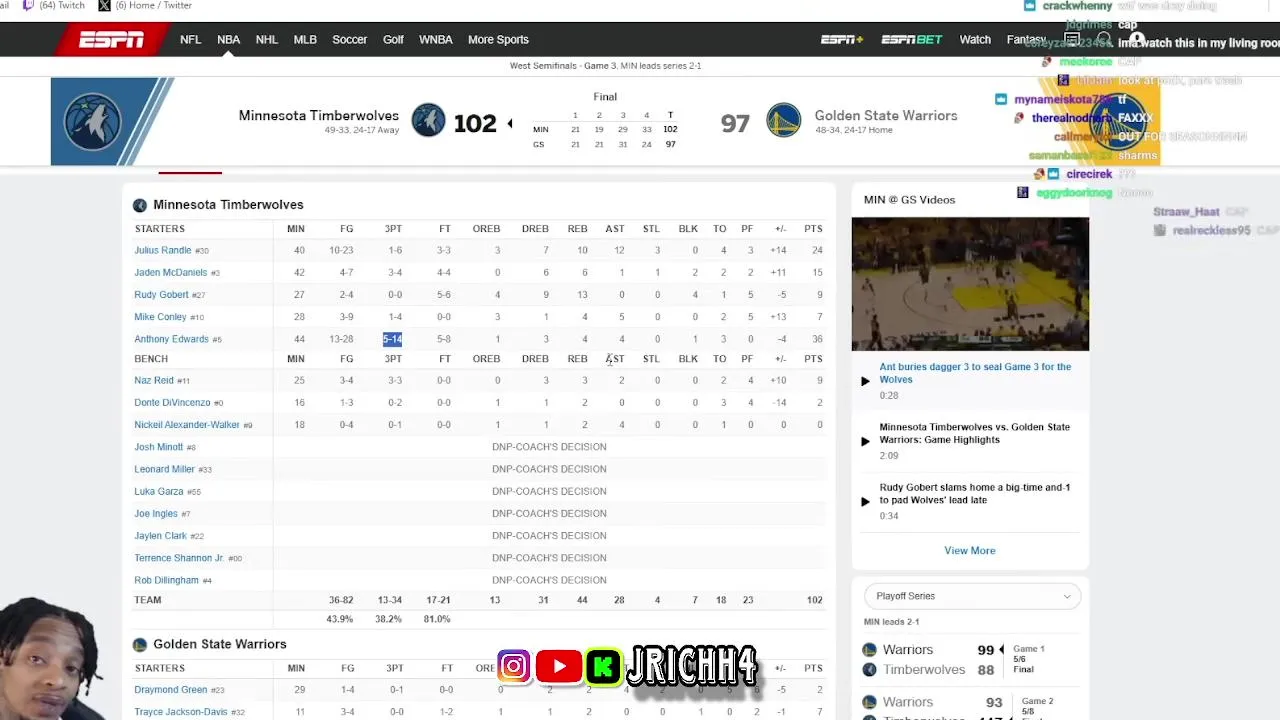This screenshot has height=720, width=1280.
Task: Click the MIN @ GS video thumbnail
Action: pos(970,284)
